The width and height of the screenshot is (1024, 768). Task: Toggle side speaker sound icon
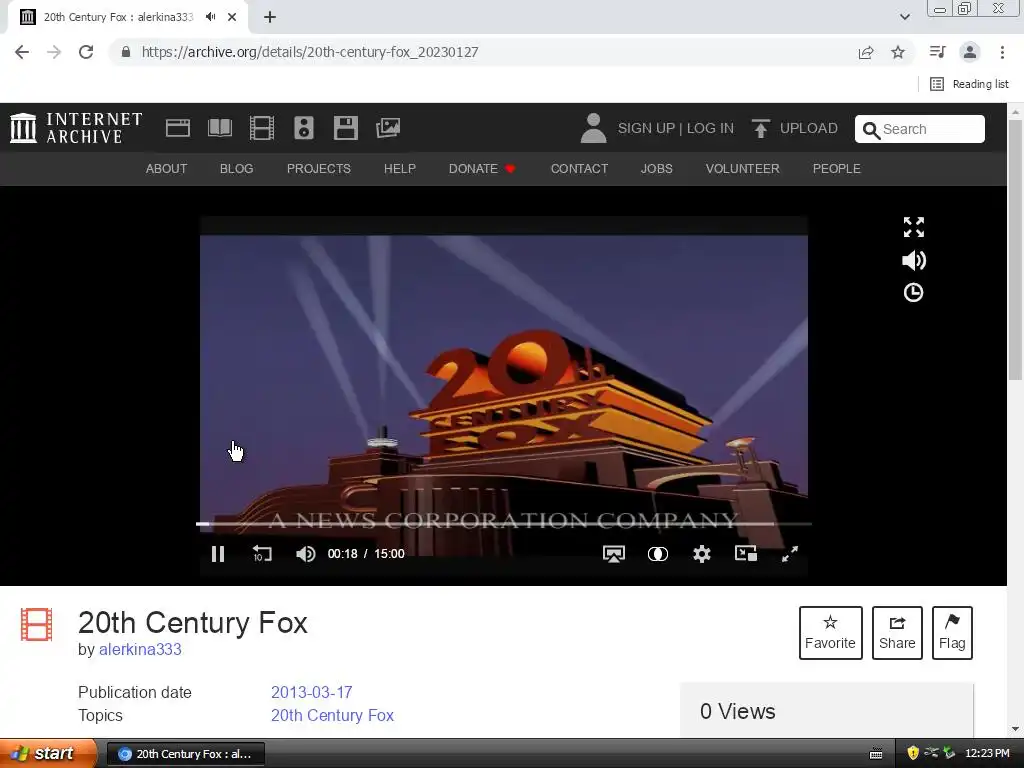tap(914, 261)
